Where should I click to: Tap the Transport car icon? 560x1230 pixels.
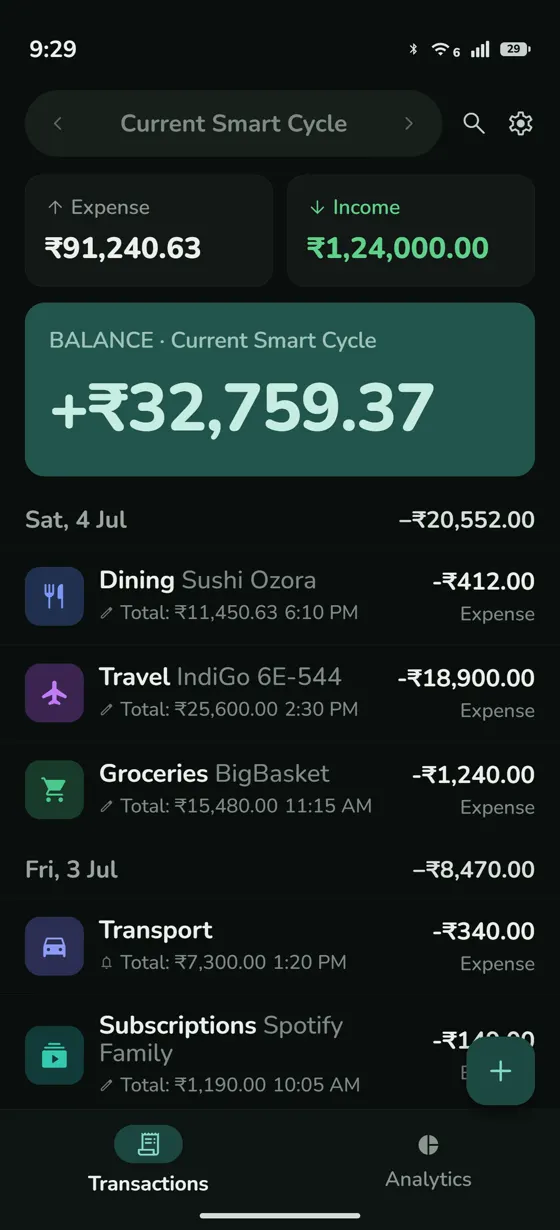coord(54,946)
